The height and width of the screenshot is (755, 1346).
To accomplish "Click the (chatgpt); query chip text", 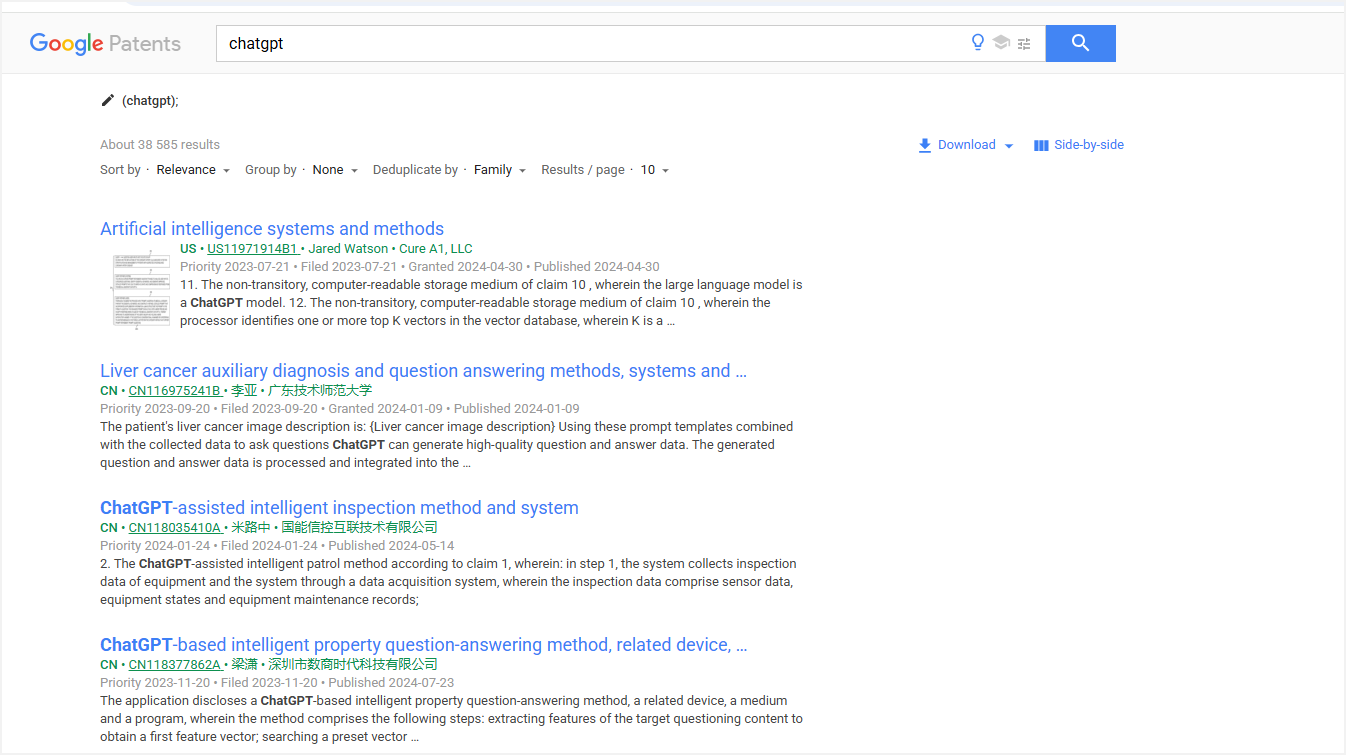I will pyautogui.click(x=150, y=101).
